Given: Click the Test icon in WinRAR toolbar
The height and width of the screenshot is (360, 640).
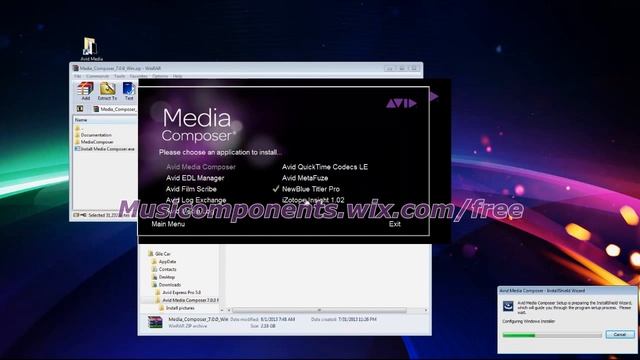Looking at the screenshot, I should coord(129,91).
